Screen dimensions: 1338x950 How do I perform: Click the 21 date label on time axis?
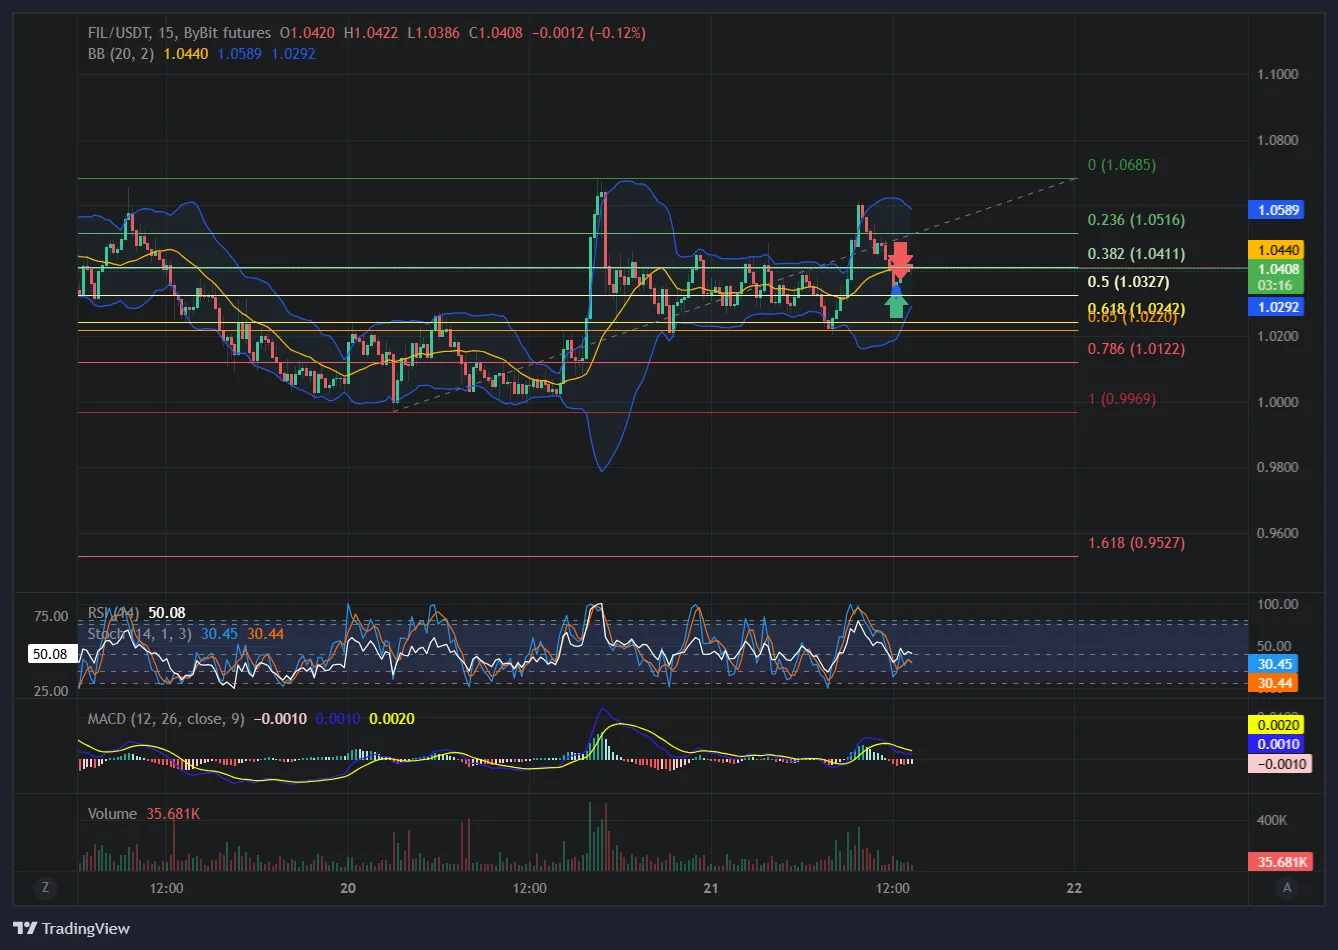click(711, 887)
